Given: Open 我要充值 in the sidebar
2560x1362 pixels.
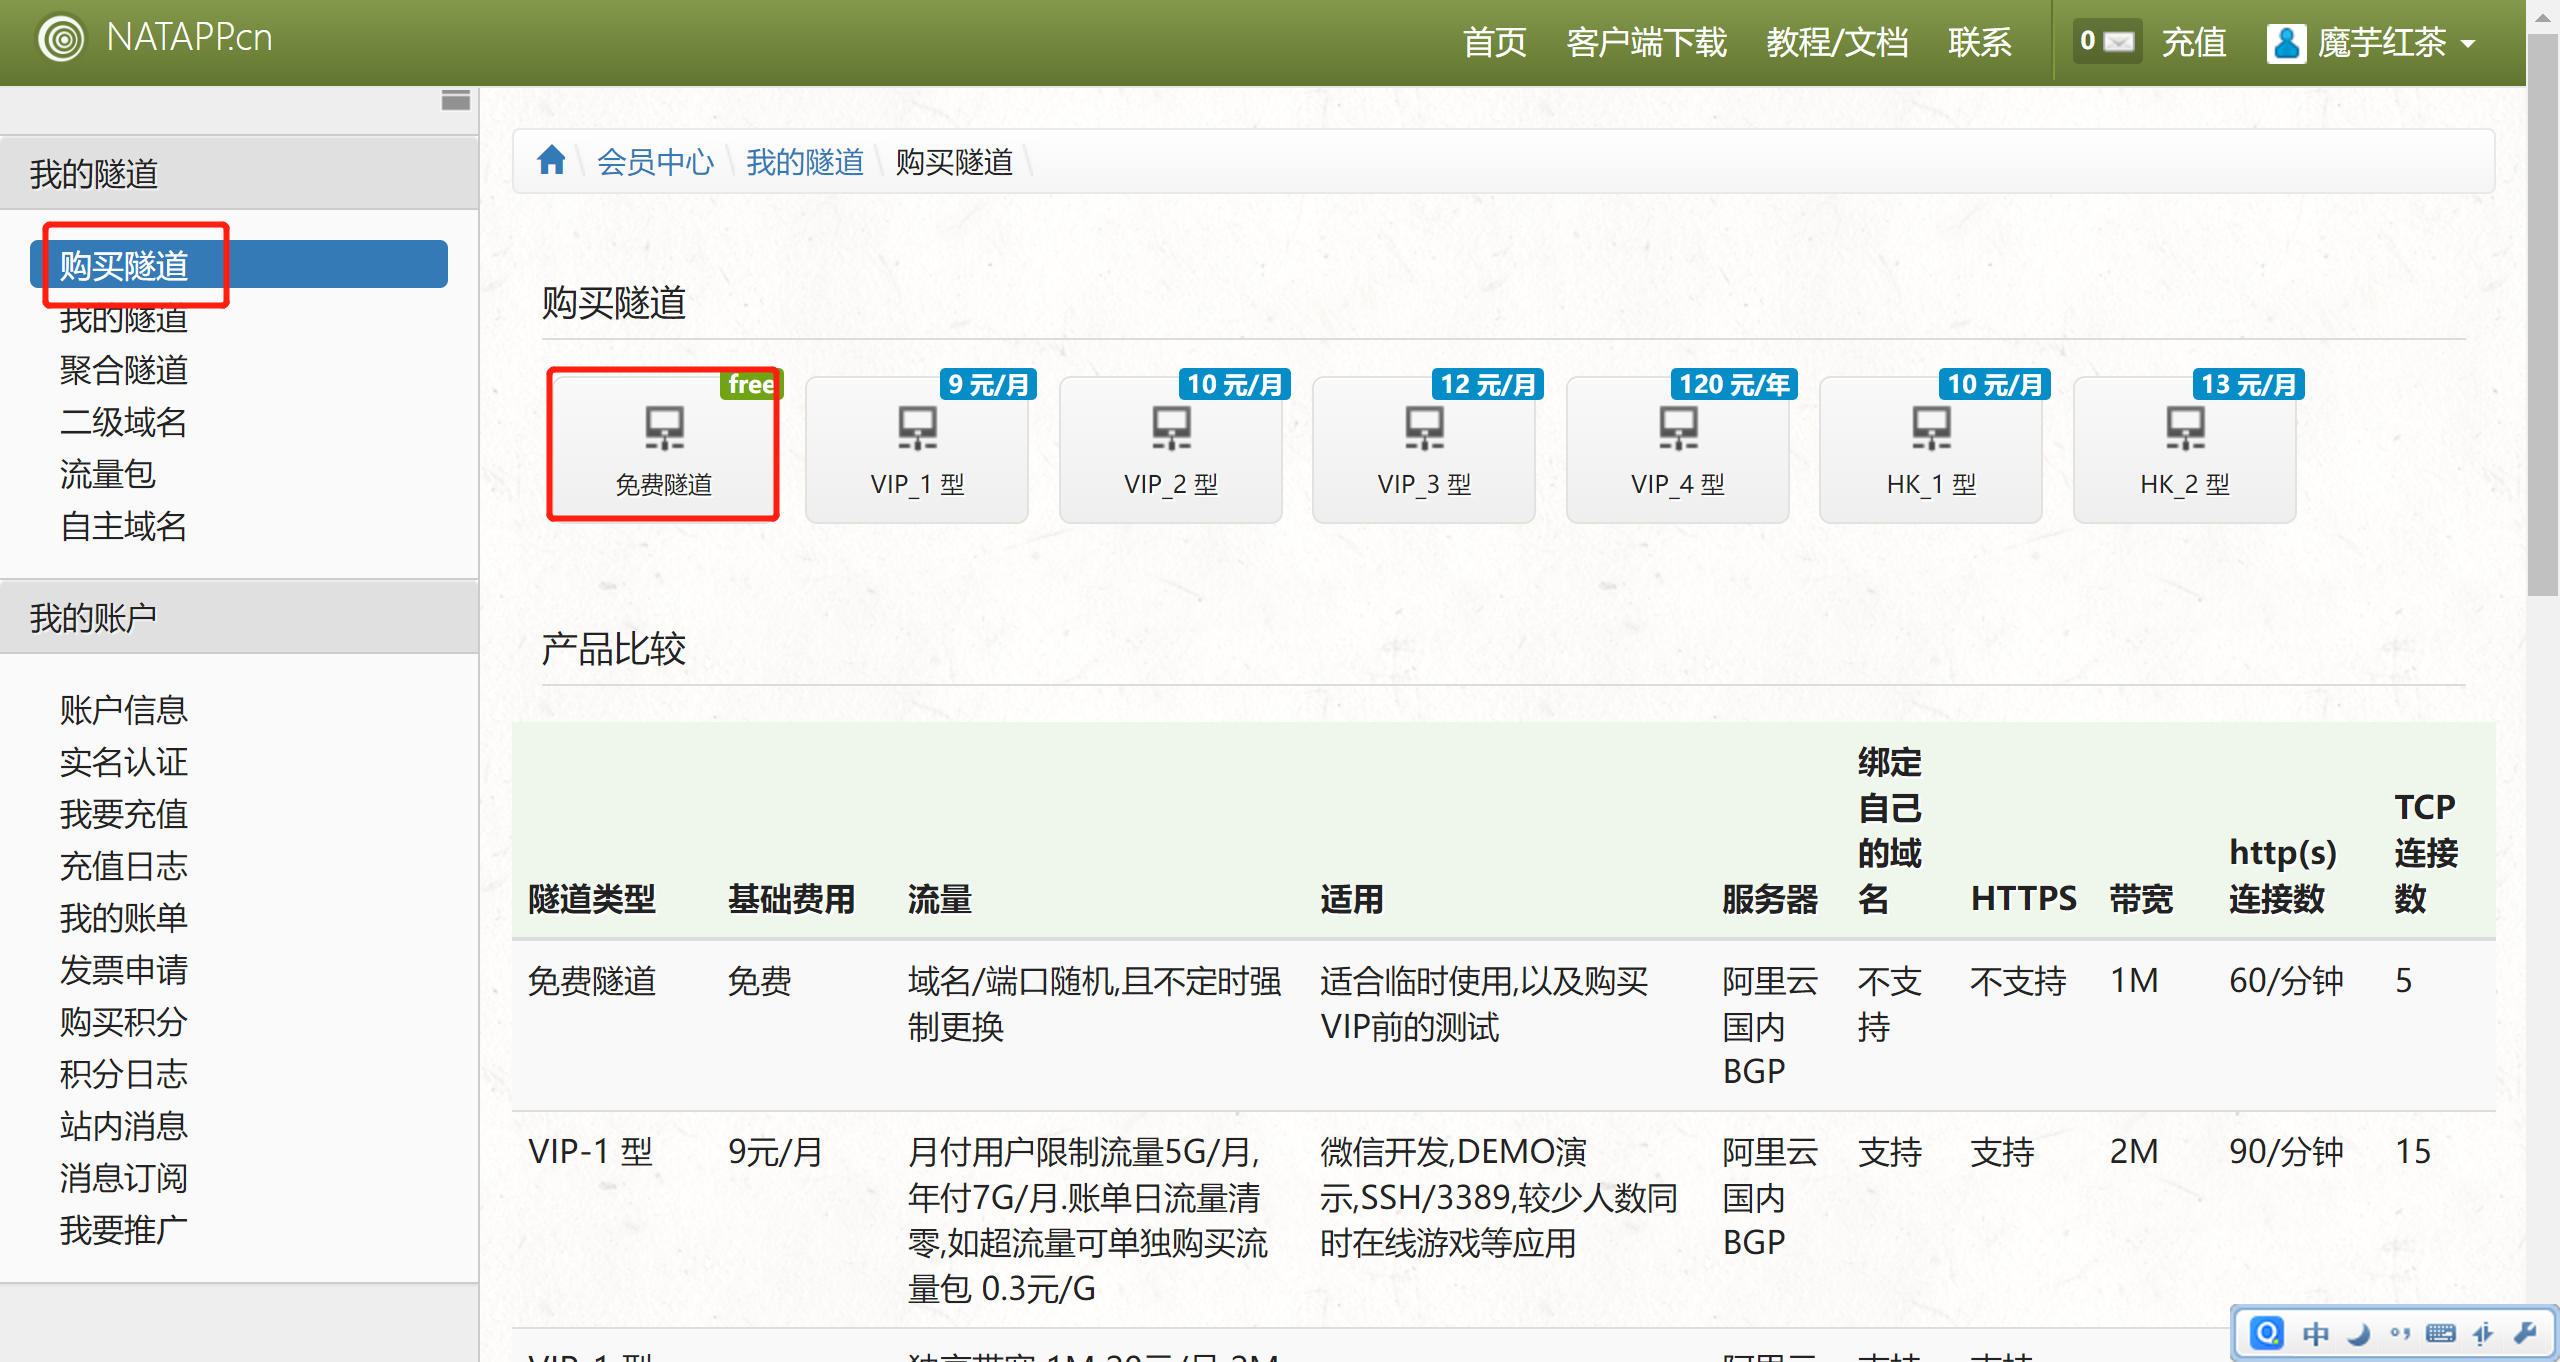Looking at the screenshot, I should tap(124, 814).
